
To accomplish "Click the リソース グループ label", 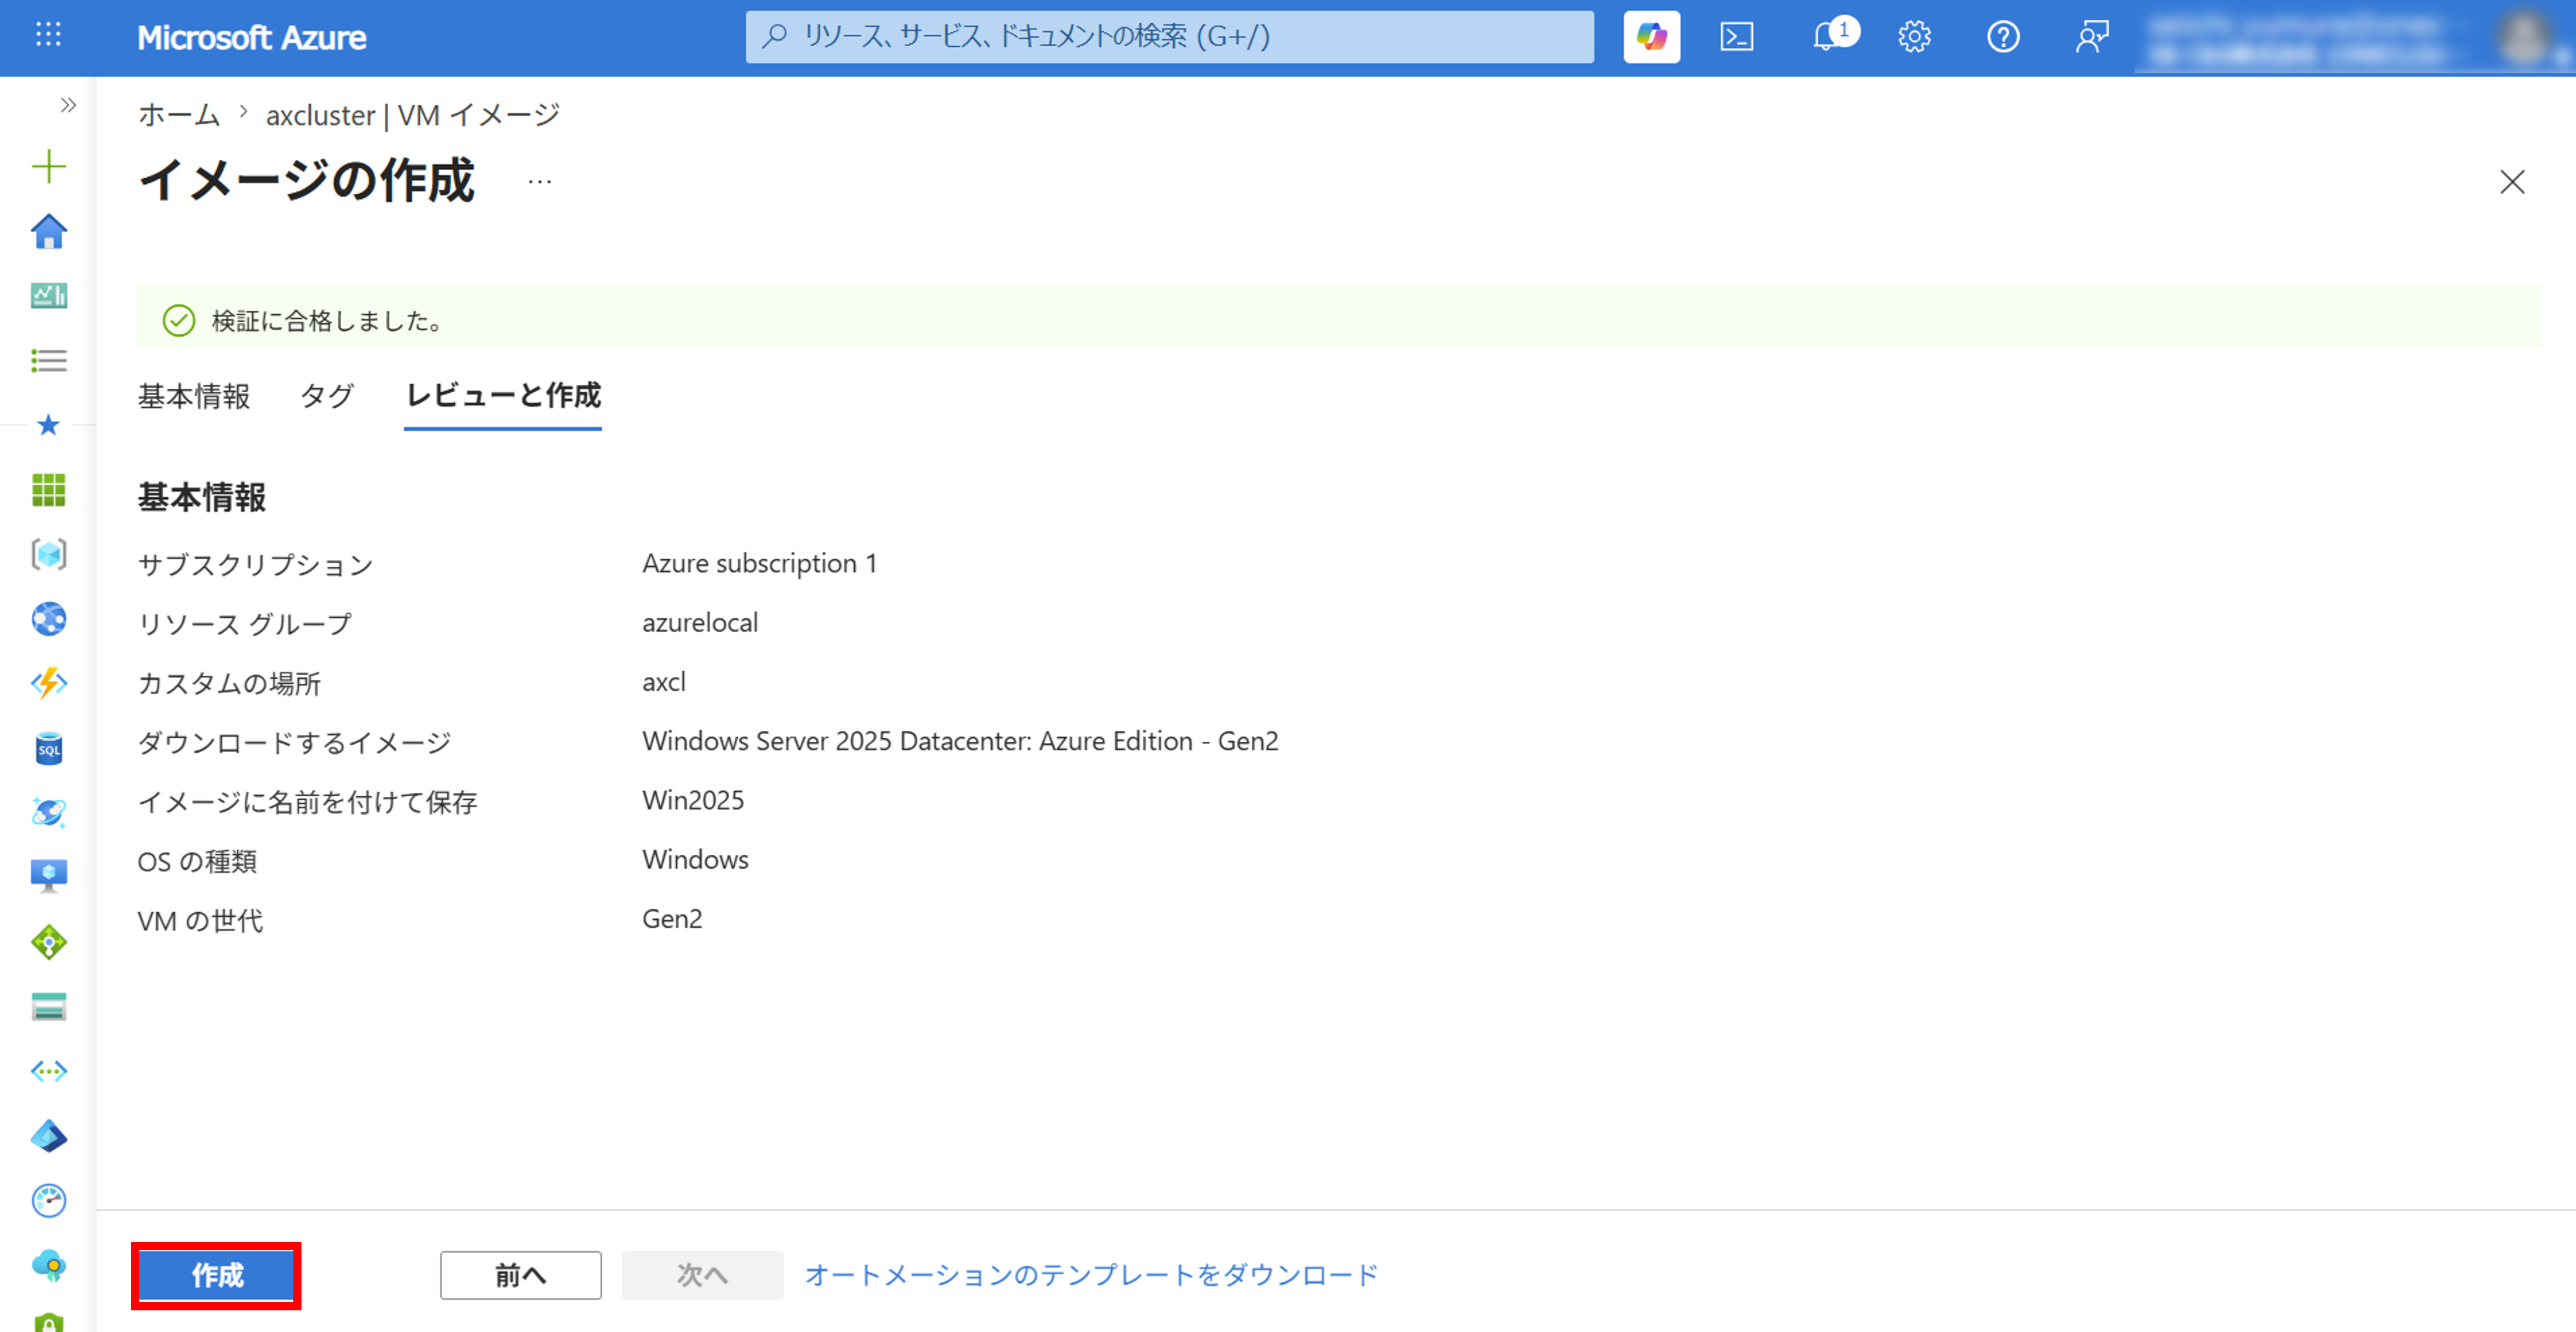I will click(x=245, y=624).
